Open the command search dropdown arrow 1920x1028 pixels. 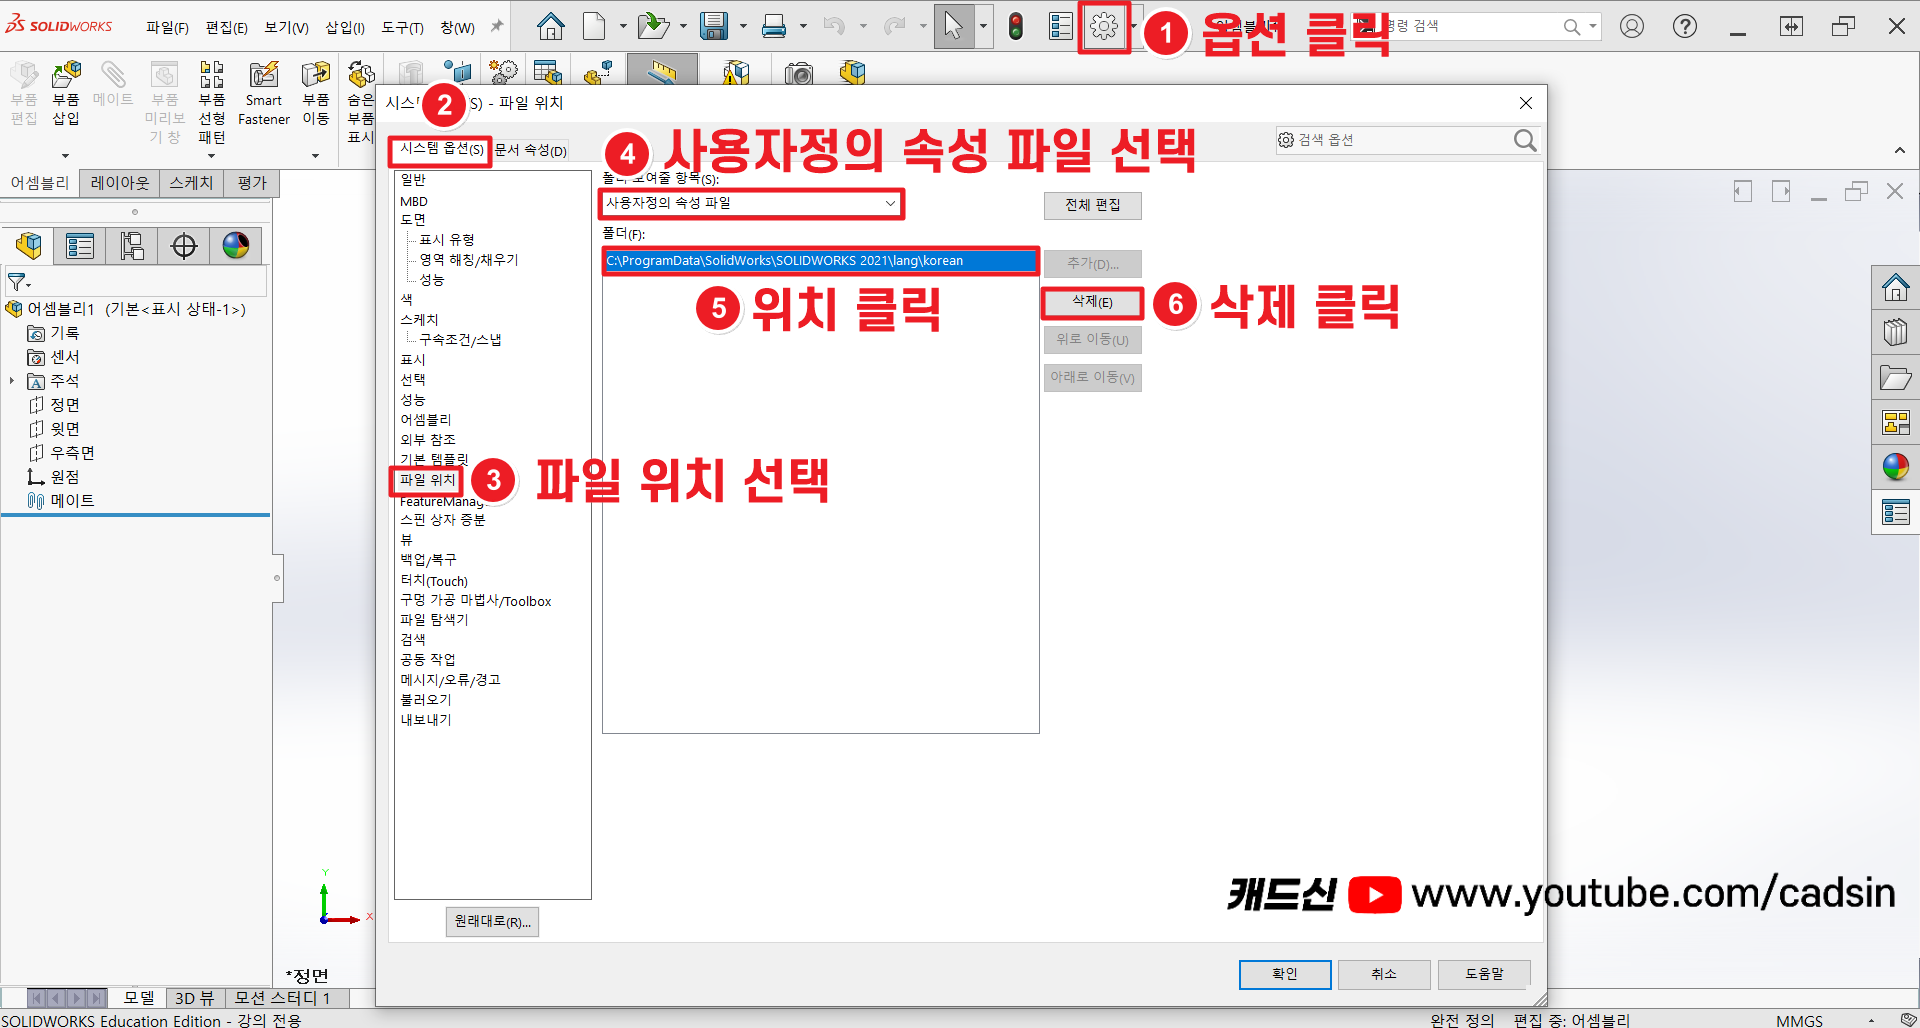tap(1593, 27)
